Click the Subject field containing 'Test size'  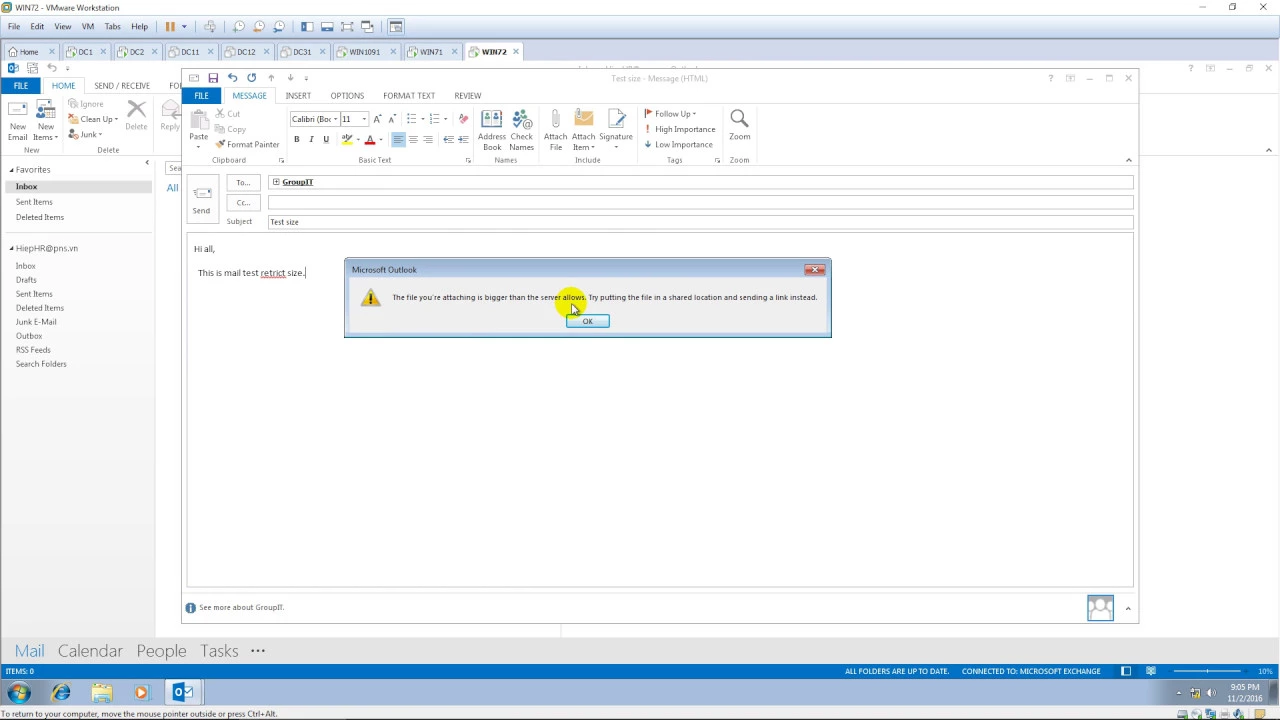[x=700, y=222]
